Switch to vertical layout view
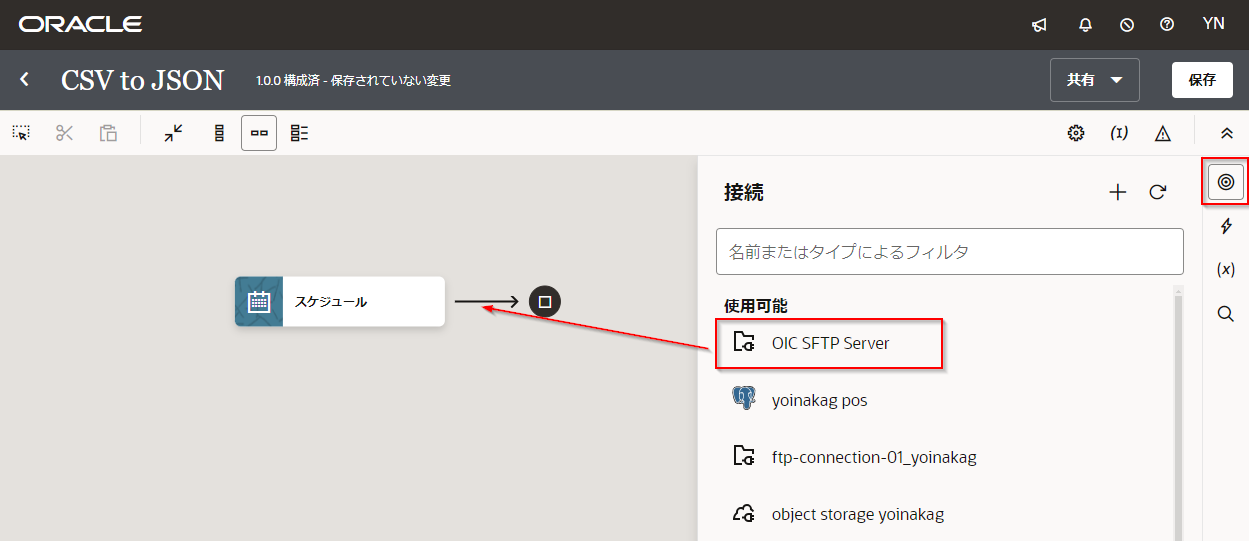The image size is (1249, 541). [x=219, y=133]
